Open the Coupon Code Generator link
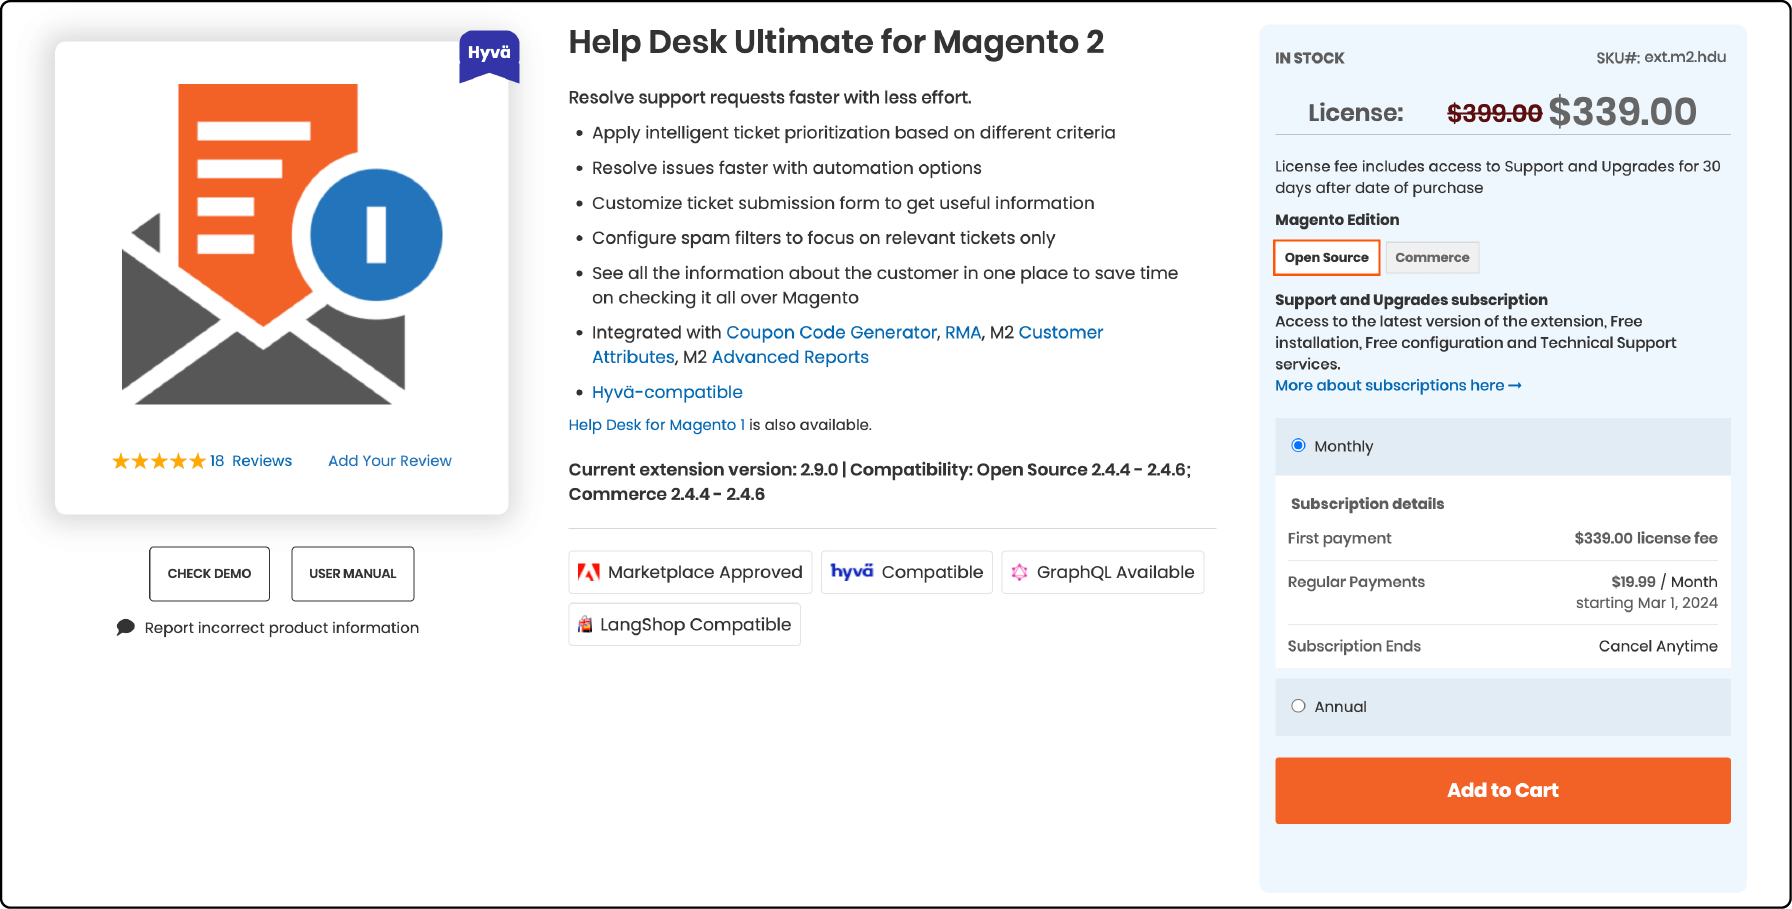Screen dimensions: 1792x909 tap(831, 332)
